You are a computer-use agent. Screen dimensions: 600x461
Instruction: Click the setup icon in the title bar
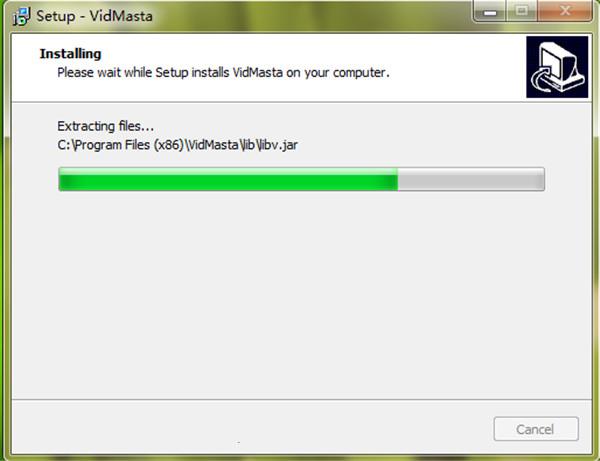[21, 16]
